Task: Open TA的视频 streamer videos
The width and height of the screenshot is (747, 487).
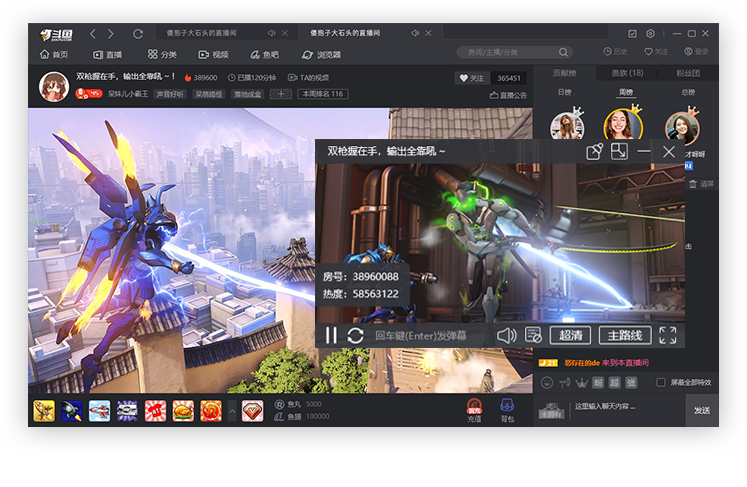Action: point(308,77)
